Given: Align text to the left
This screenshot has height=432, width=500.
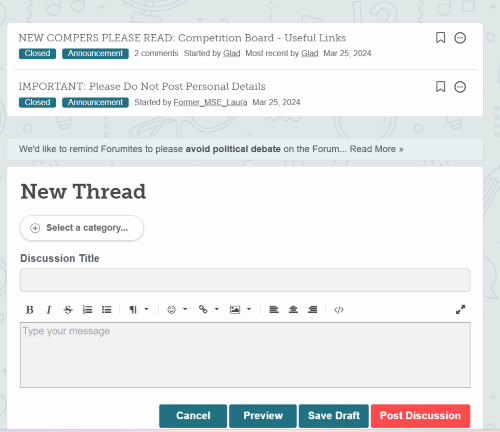Looking at the screenshot, I should point(274,310).
